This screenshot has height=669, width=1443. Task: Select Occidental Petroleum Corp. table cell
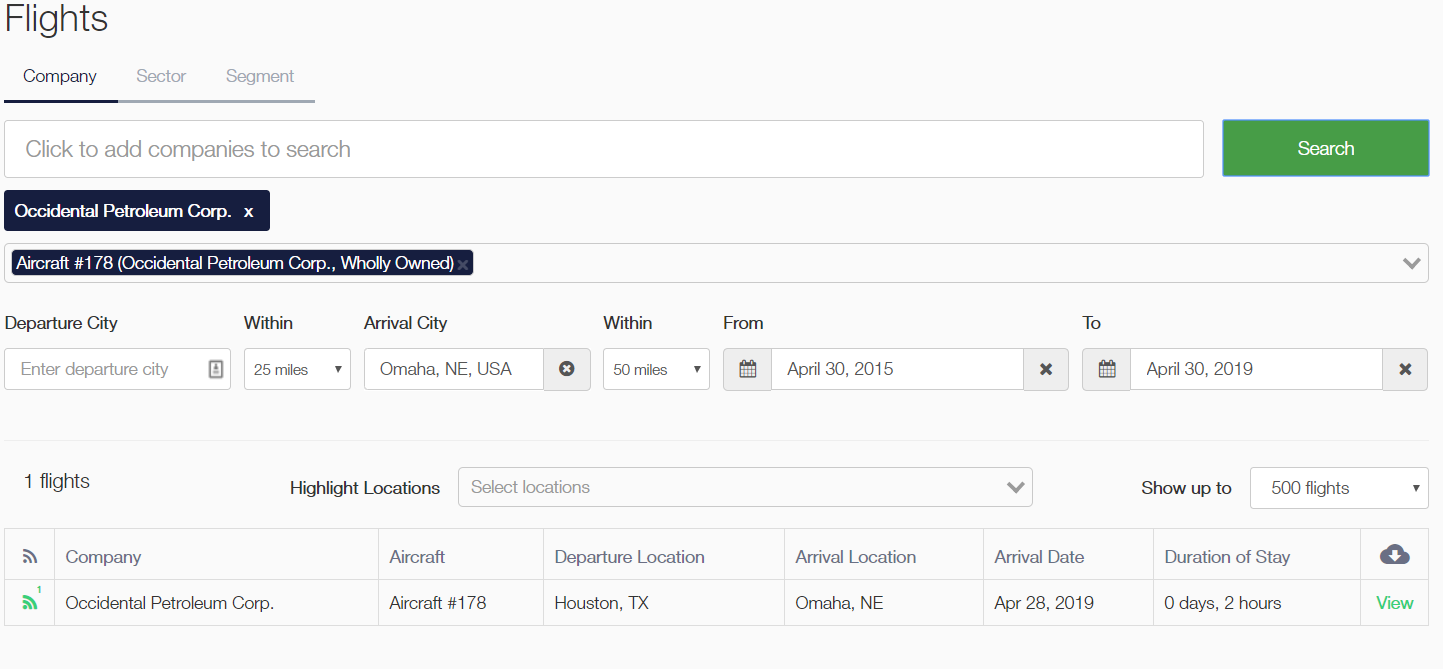(x=216, y=603)
